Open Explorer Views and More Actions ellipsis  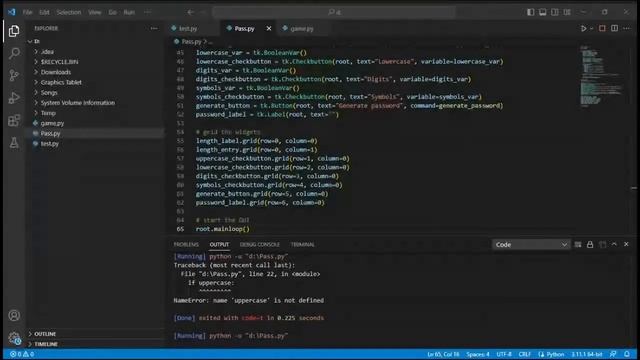(x=153, y=28)
